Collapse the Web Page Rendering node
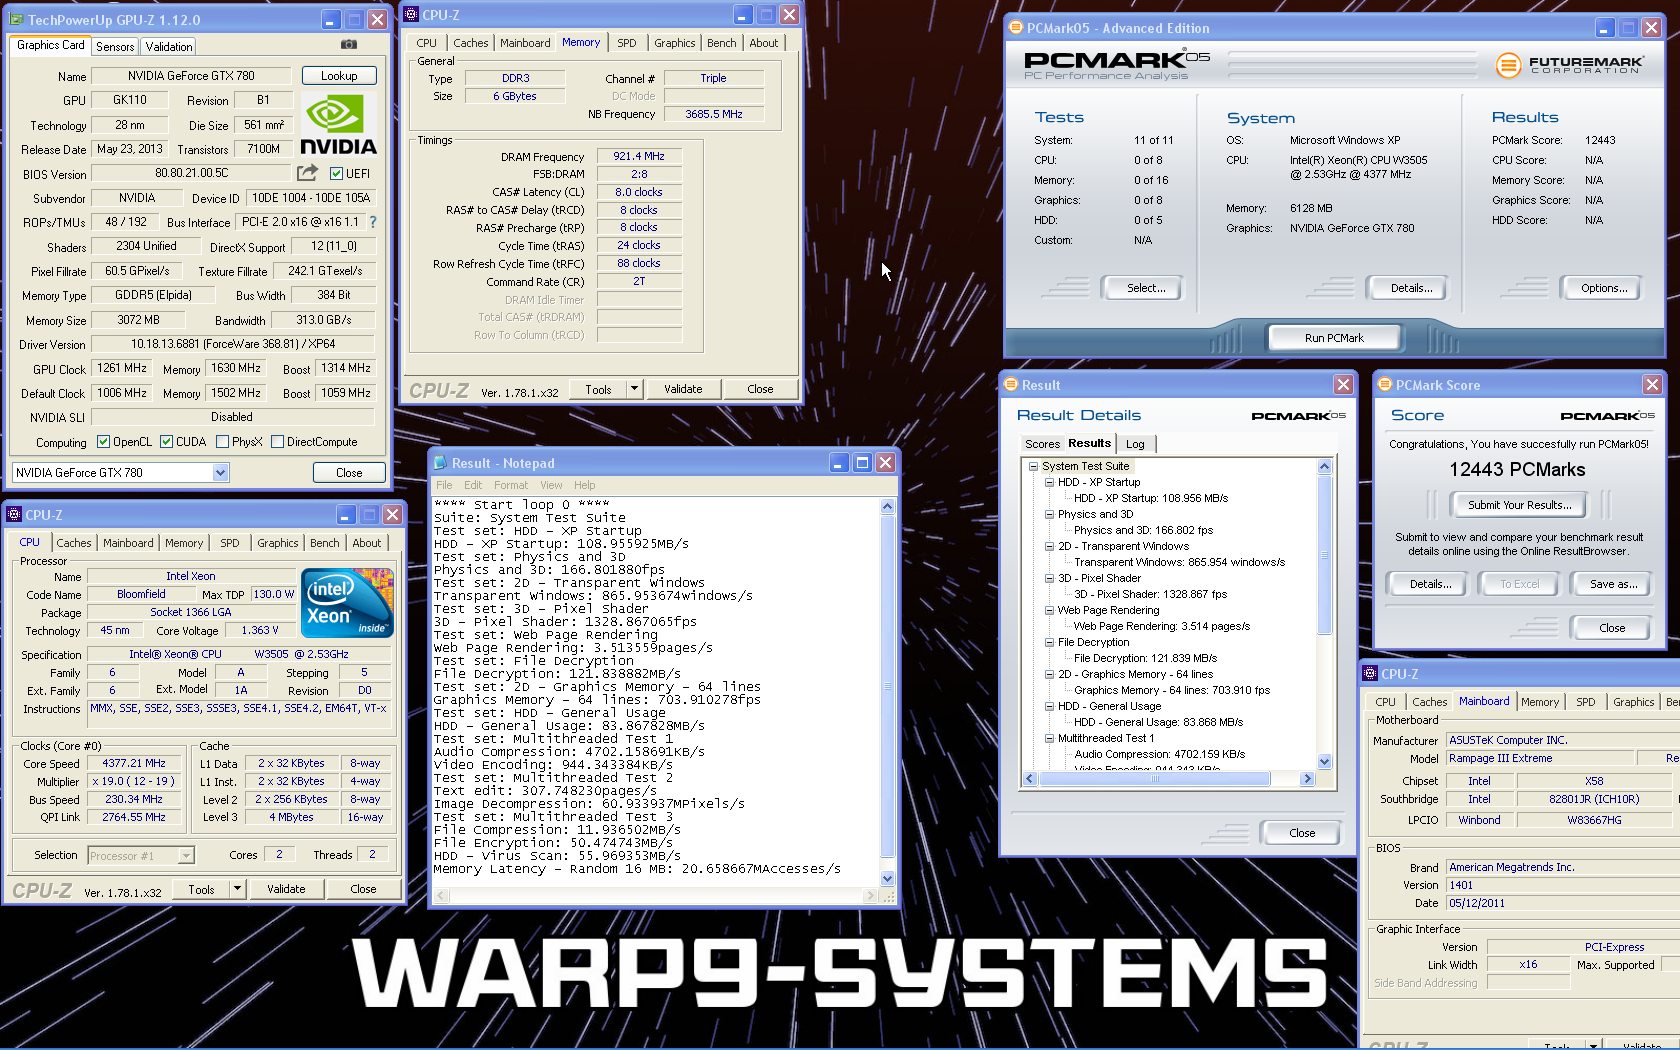Viewport: 1680px width, 1050px height. pos(1049,610)
